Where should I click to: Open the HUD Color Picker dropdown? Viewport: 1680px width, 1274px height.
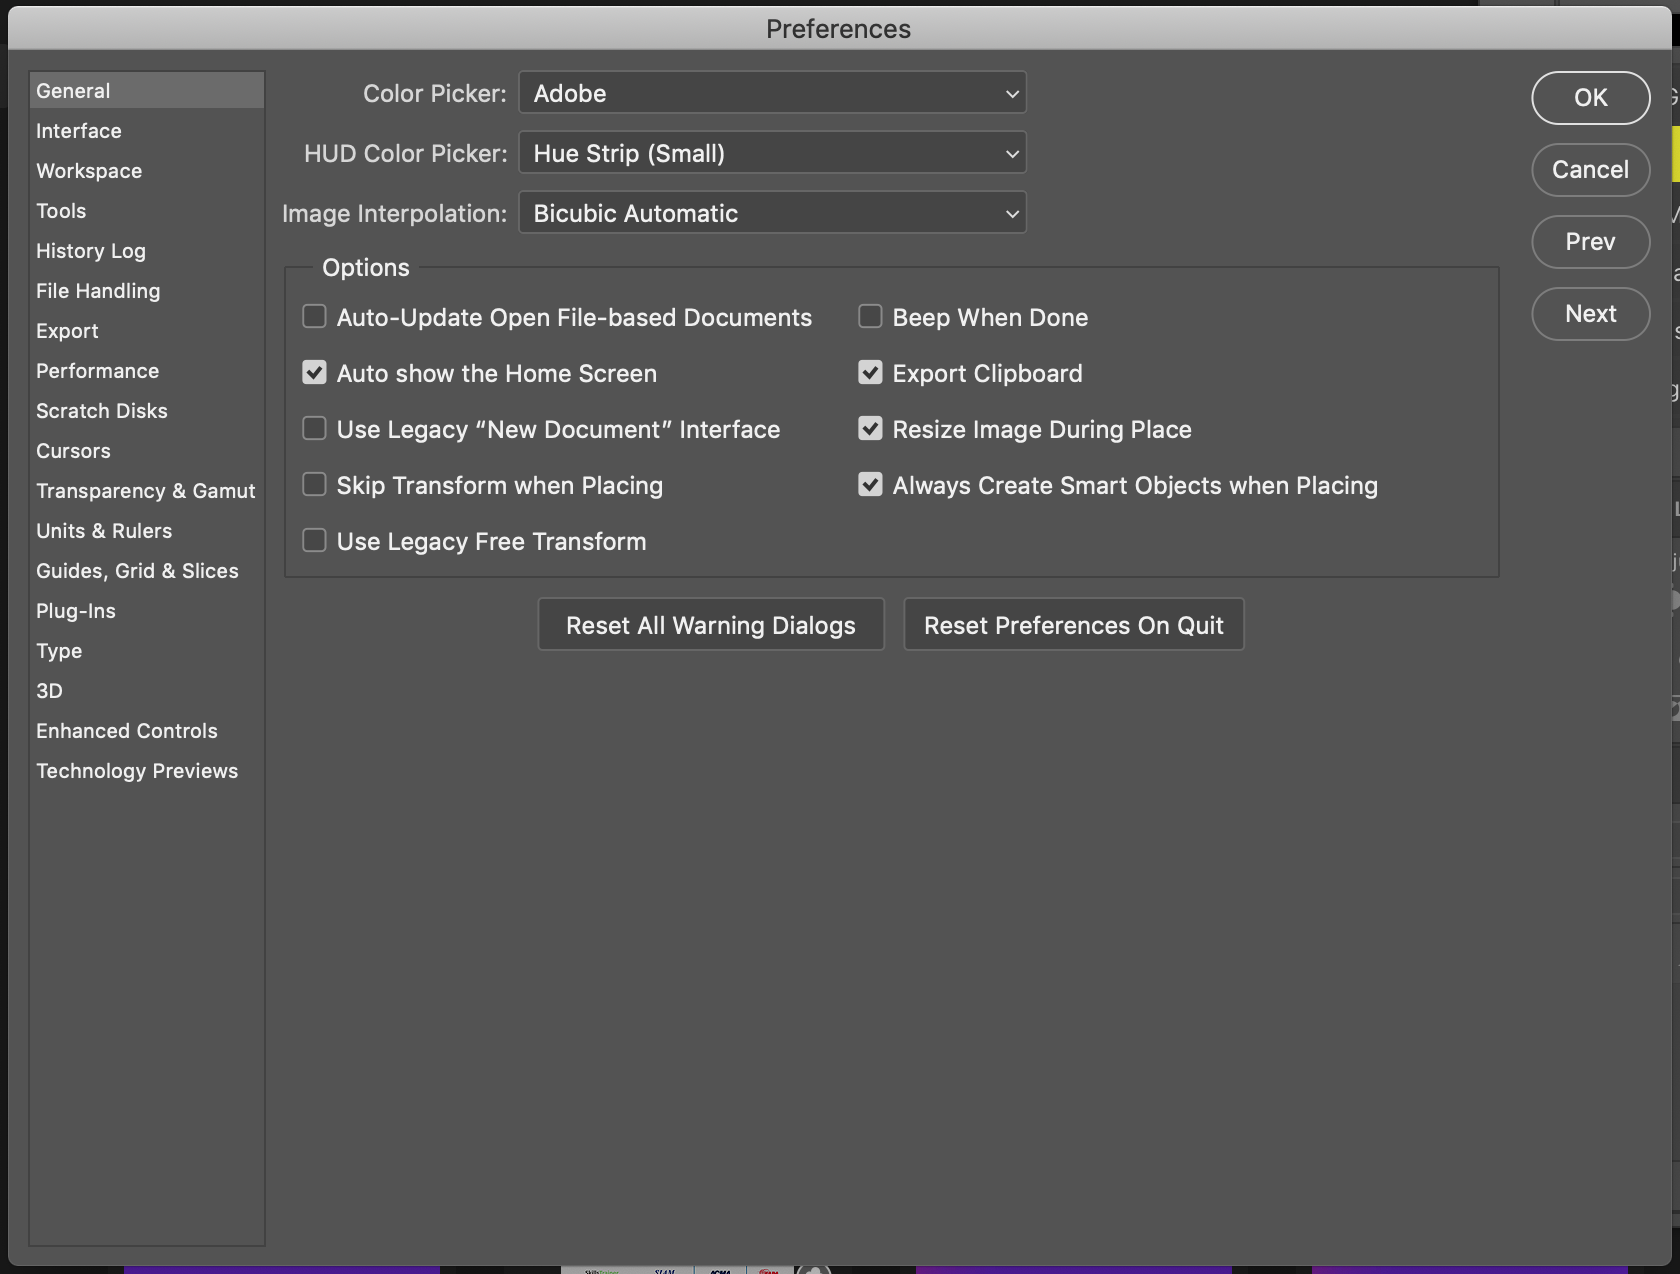click(x=771, y=153)
